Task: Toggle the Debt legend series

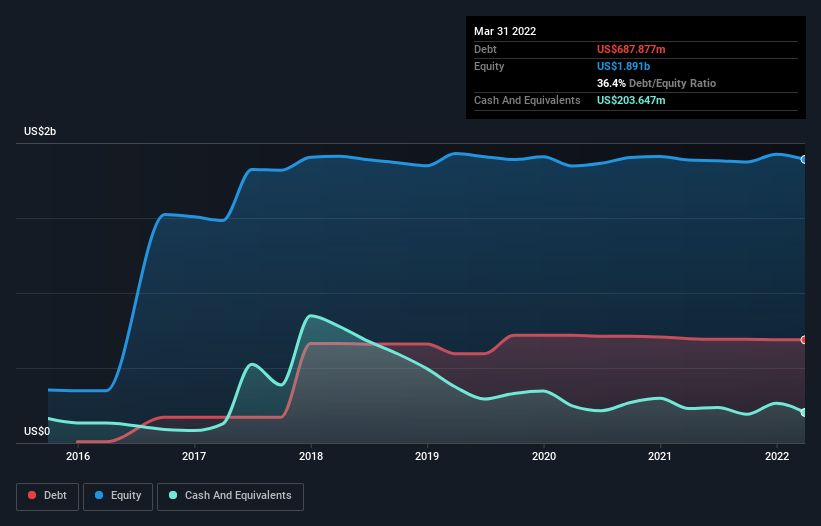Action: coord(47,496)
